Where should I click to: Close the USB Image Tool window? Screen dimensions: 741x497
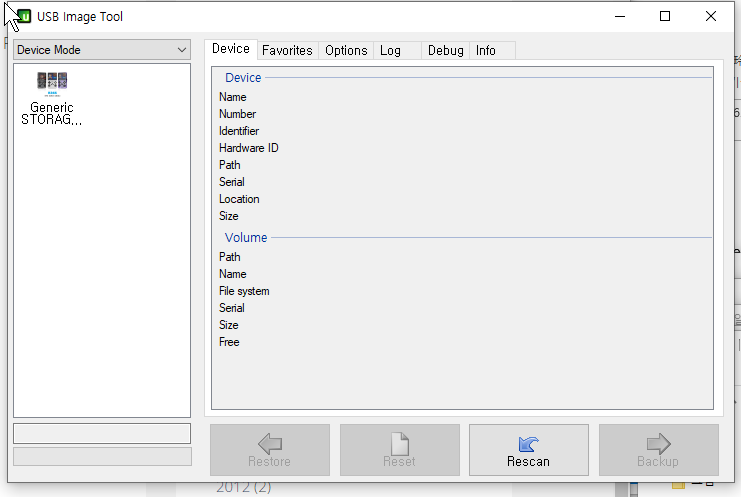710,17
